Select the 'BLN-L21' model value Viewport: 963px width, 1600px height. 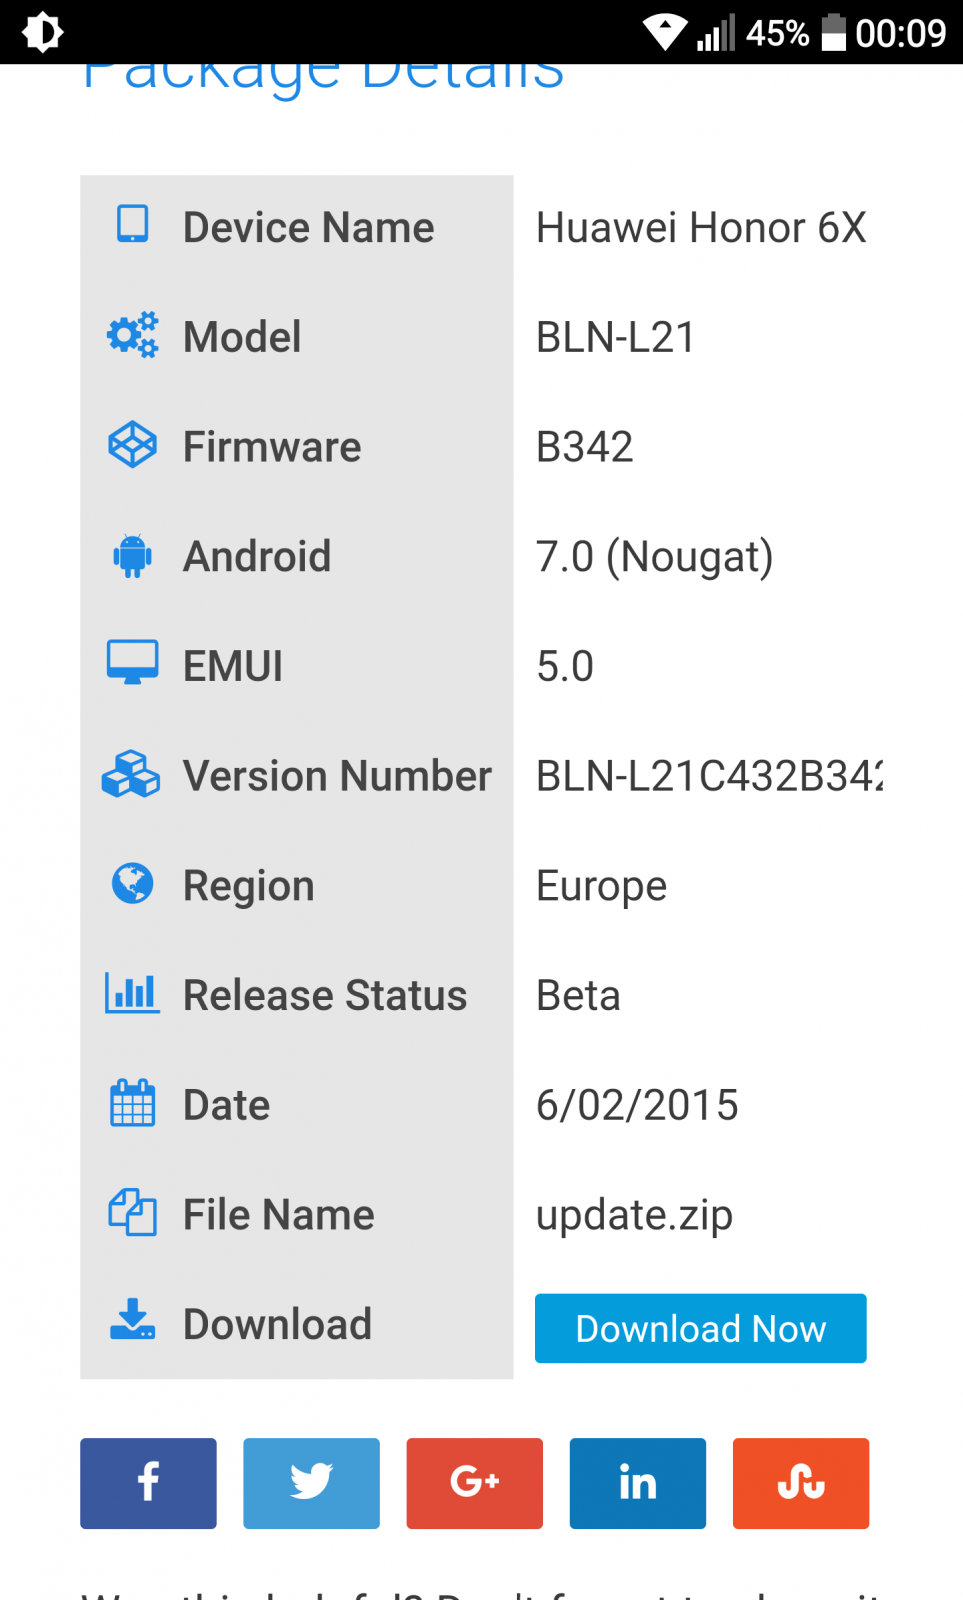tap(615, 337)
